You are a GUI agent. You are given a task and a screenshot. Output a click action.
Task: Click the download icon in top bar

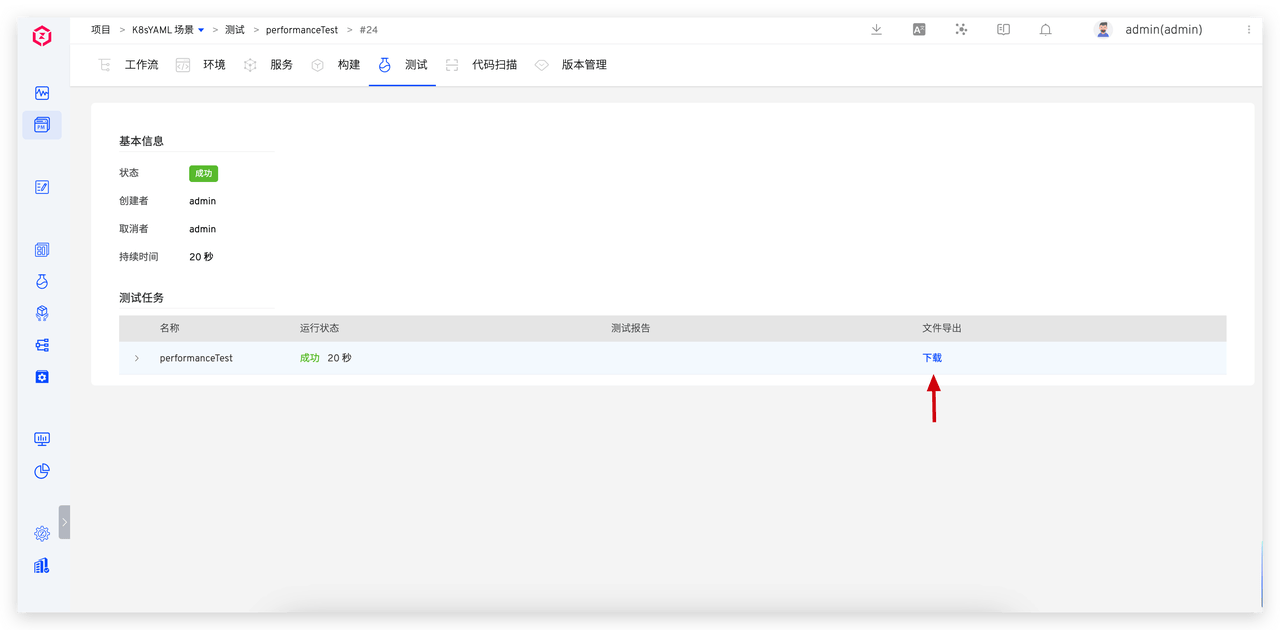[x=876, y=30]
